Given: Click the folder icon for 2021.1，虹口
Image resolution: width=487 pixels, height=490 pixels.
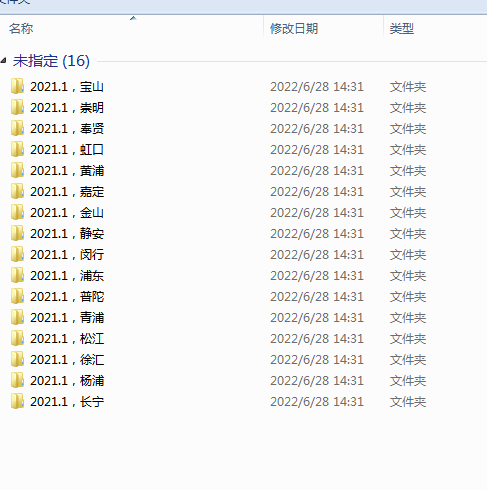Looking at the screenshot, I should click(x=17, y=149).
